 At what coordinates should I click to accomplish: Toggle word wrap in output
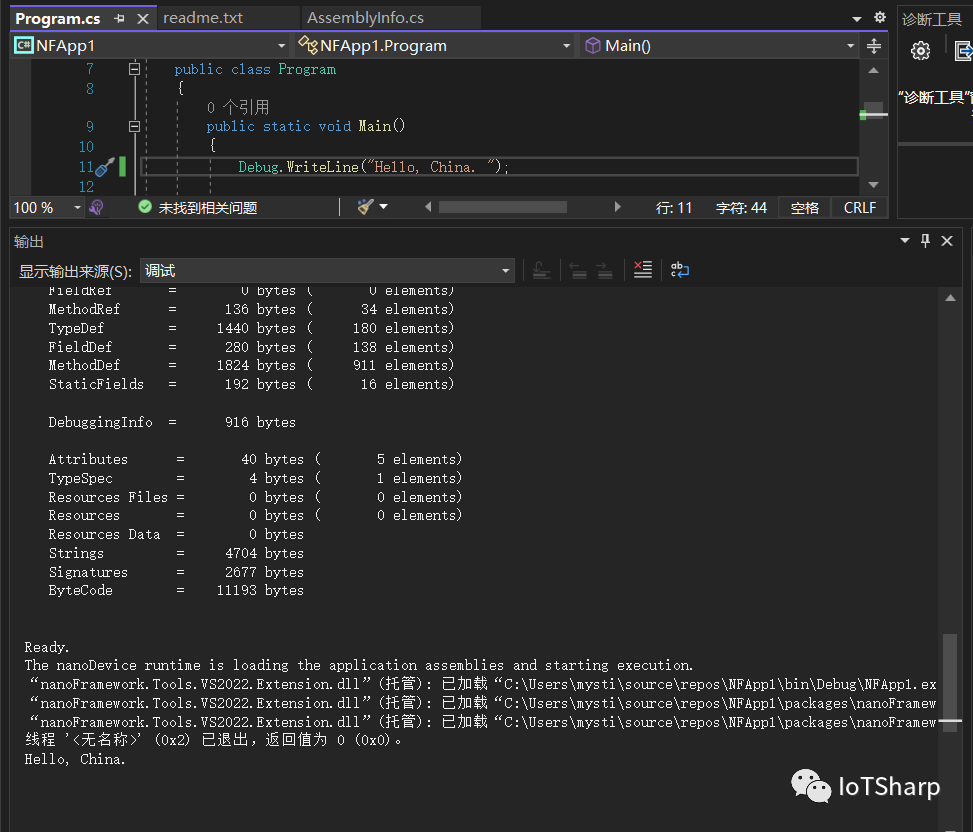pyautogui.click(x=679, y=270)
